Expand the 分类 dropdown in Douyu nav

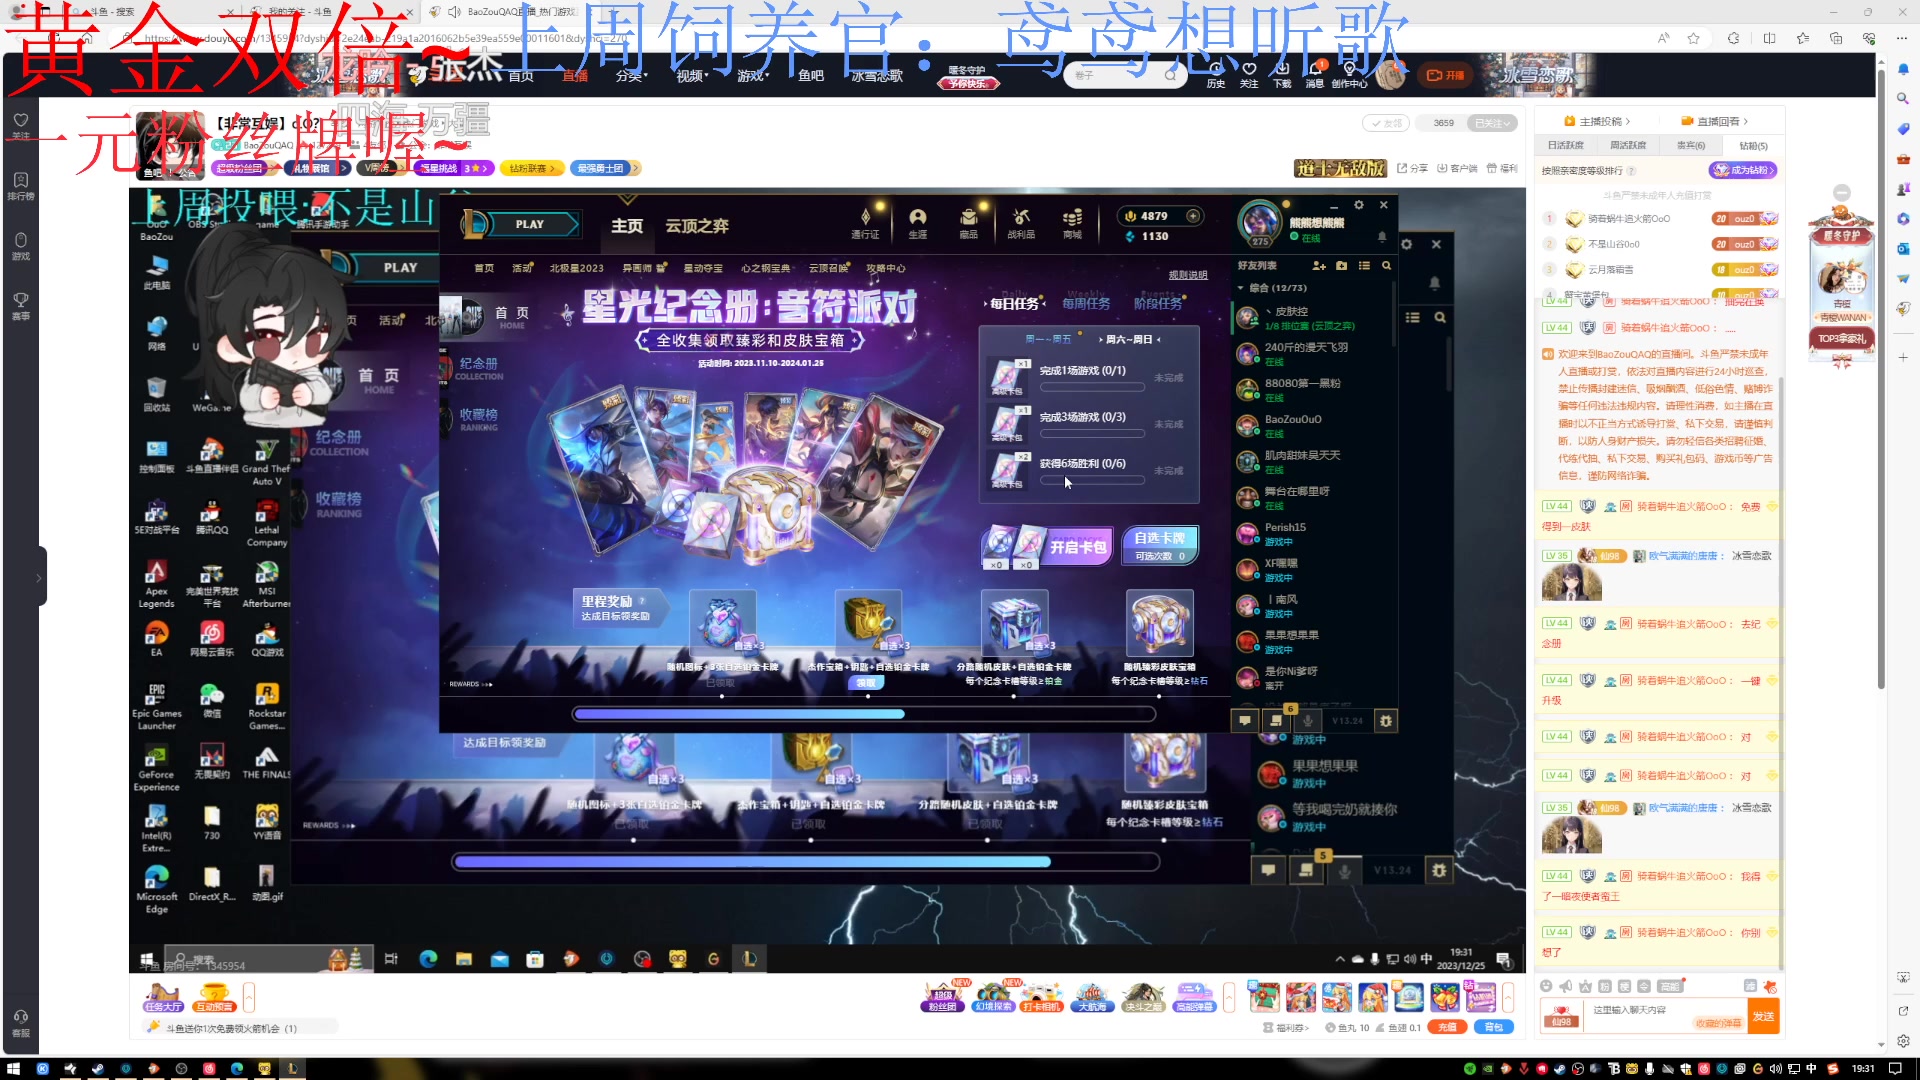(632, 75)
